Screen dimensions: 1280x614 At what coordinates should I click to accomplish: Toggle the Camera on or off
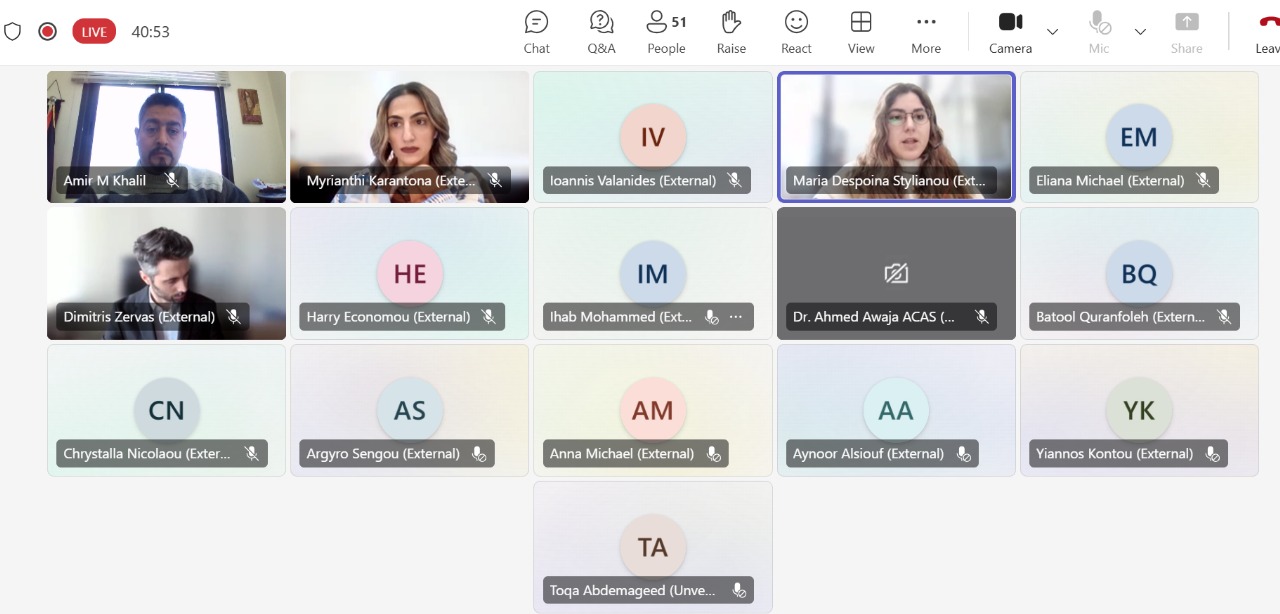coord(1010,32)
